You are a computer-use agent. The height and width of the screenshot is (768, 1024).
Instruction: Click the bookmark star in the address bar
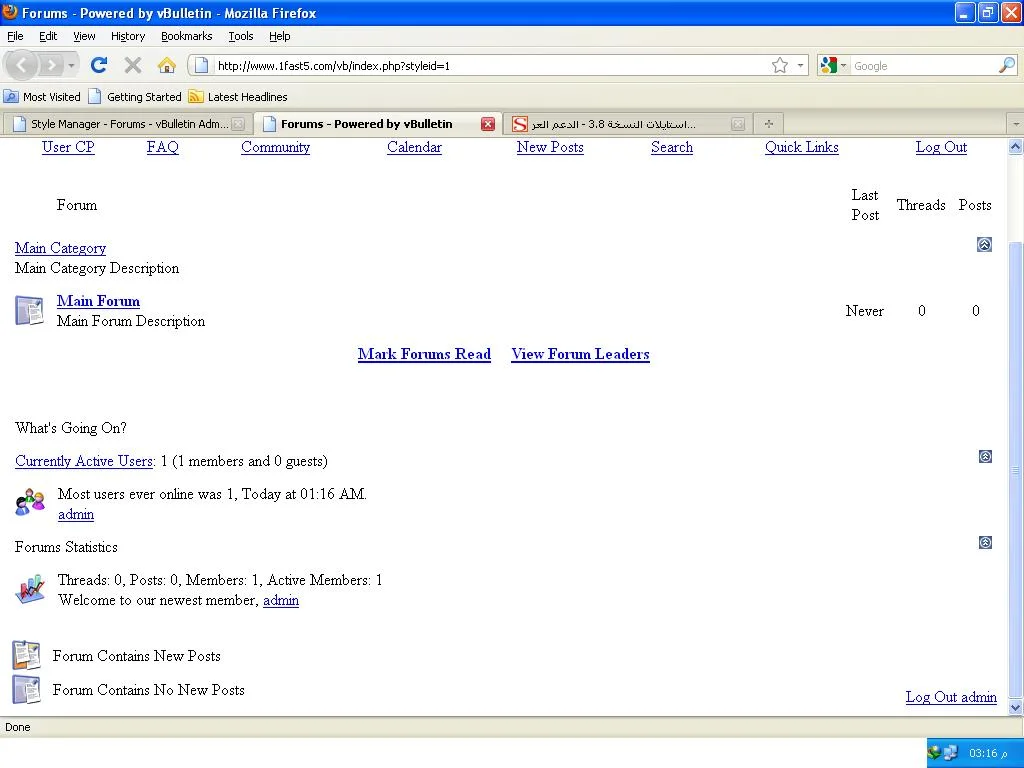pyautogui.click(x=780, y=65)
